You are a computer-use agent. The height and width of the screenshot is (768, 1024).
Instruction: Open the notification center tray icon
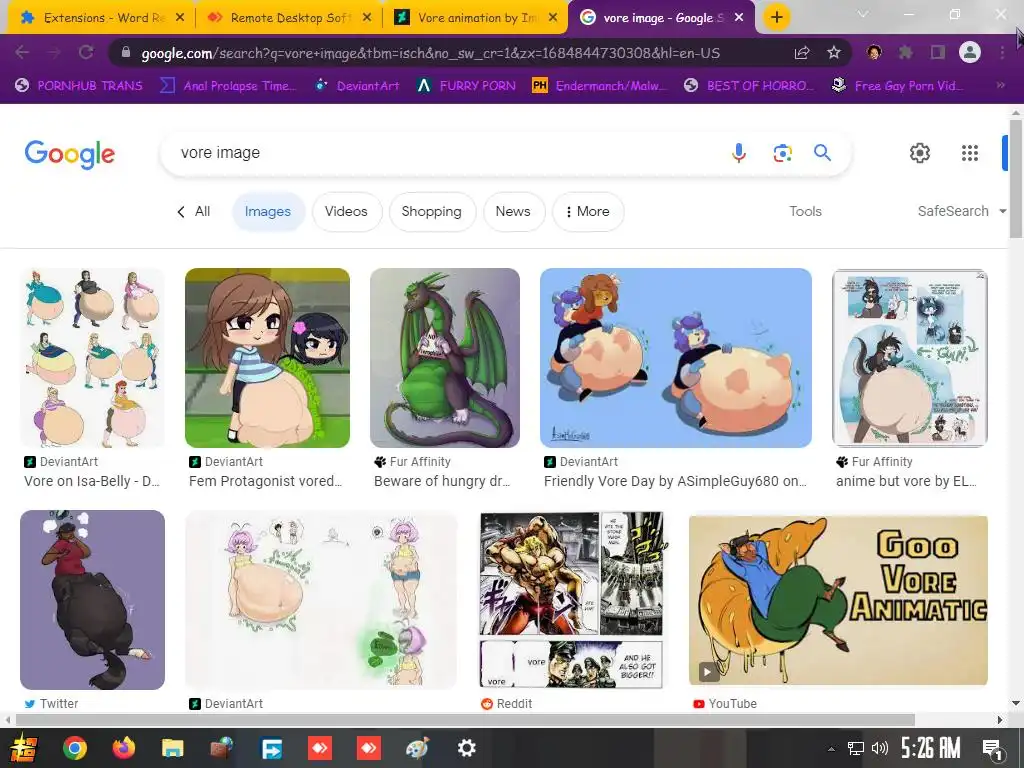tap(992, 749)
